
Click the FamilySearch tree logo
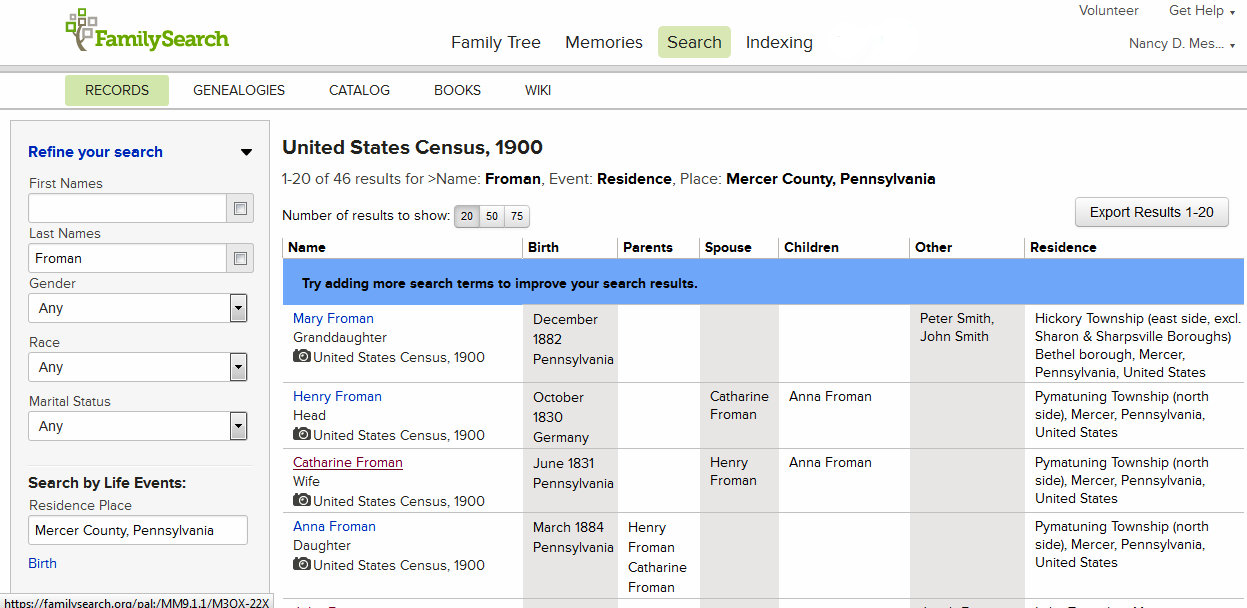point(80,31)
